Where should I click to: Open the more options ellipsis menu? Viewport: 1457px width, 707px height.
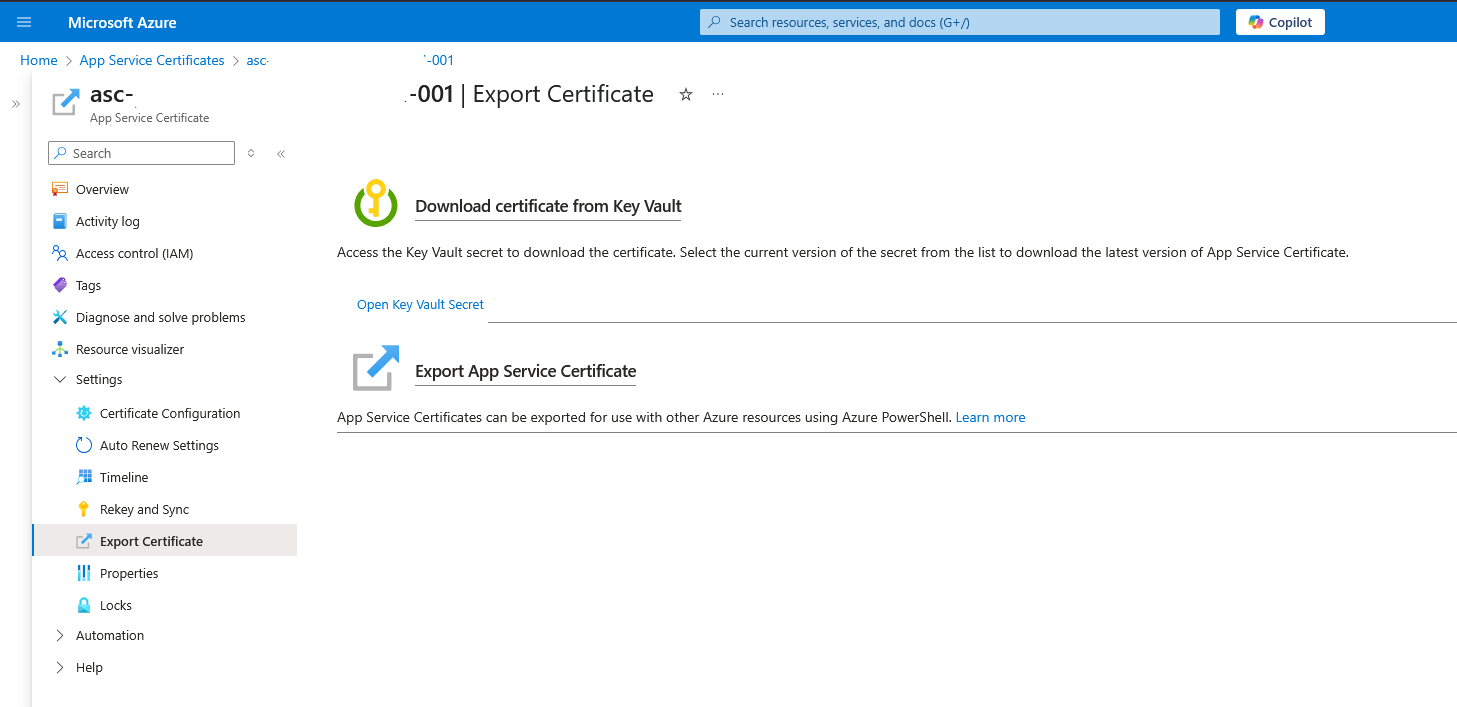(x=718, y=94)
